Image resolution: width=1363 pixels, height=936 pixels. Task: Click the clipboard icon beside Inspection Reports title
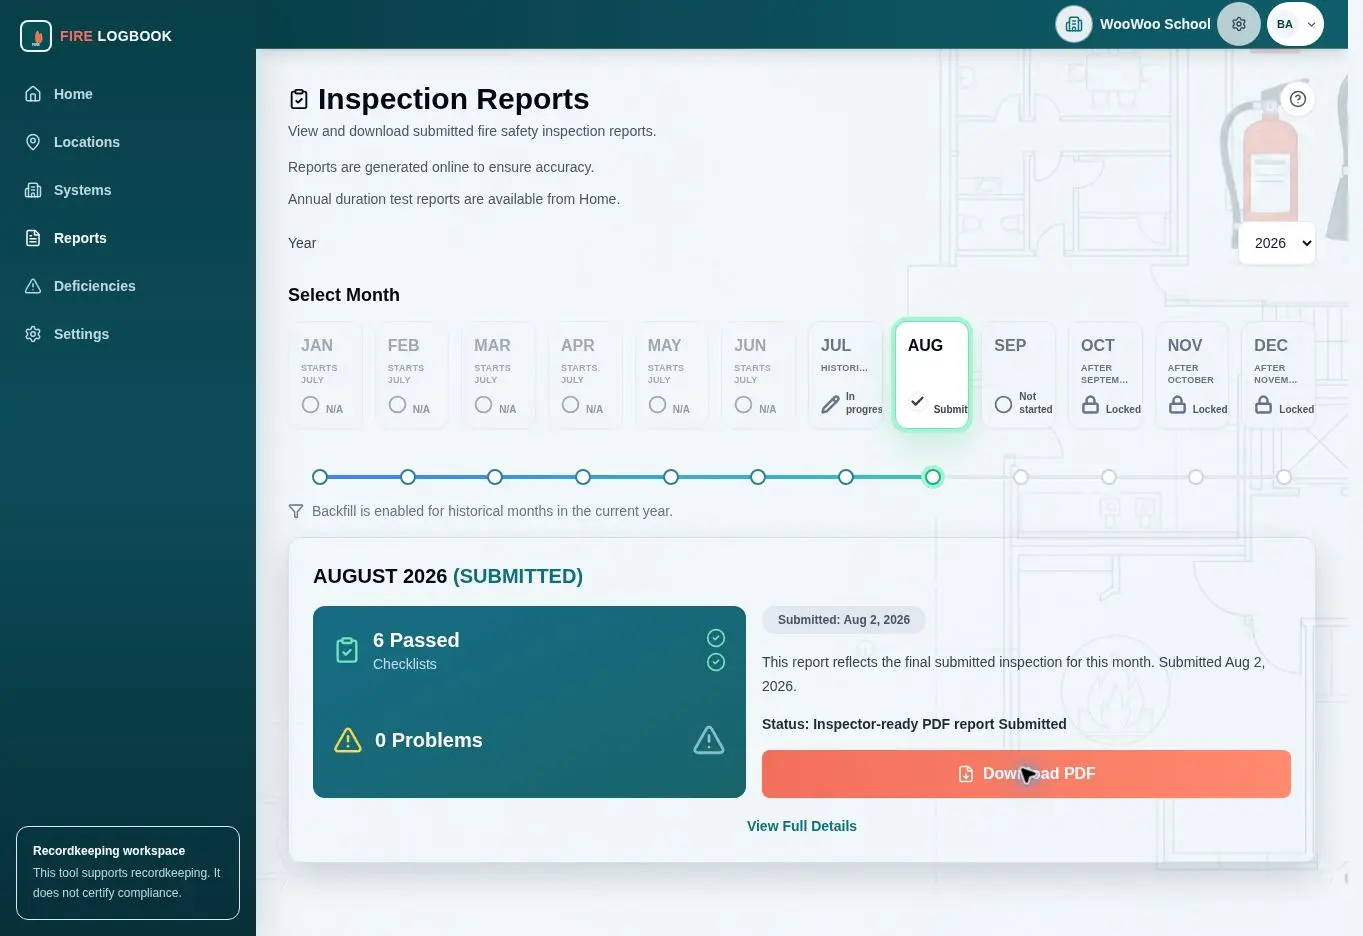tap(299, 99)
